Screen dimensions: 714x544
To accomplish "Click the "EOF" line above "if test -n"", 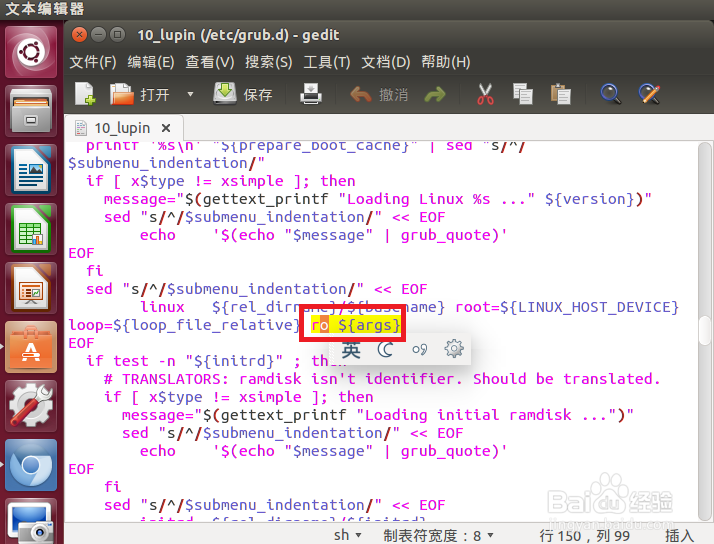I will coord(81,343).
